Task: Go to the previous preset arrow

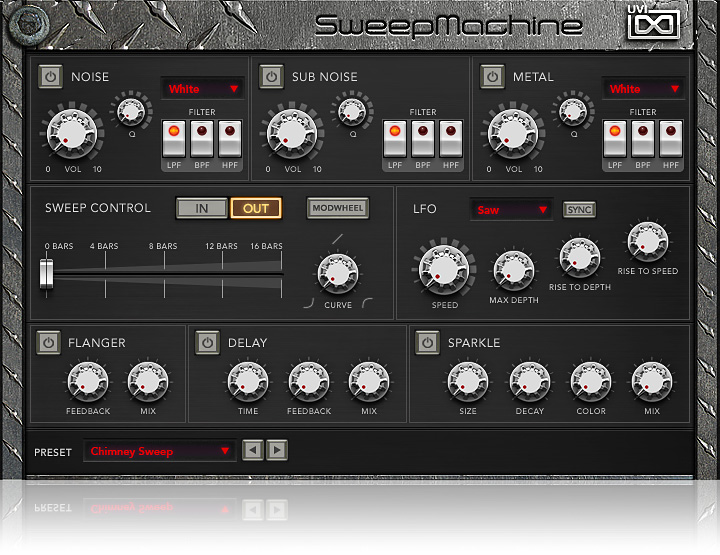Action: click(254, 451)
